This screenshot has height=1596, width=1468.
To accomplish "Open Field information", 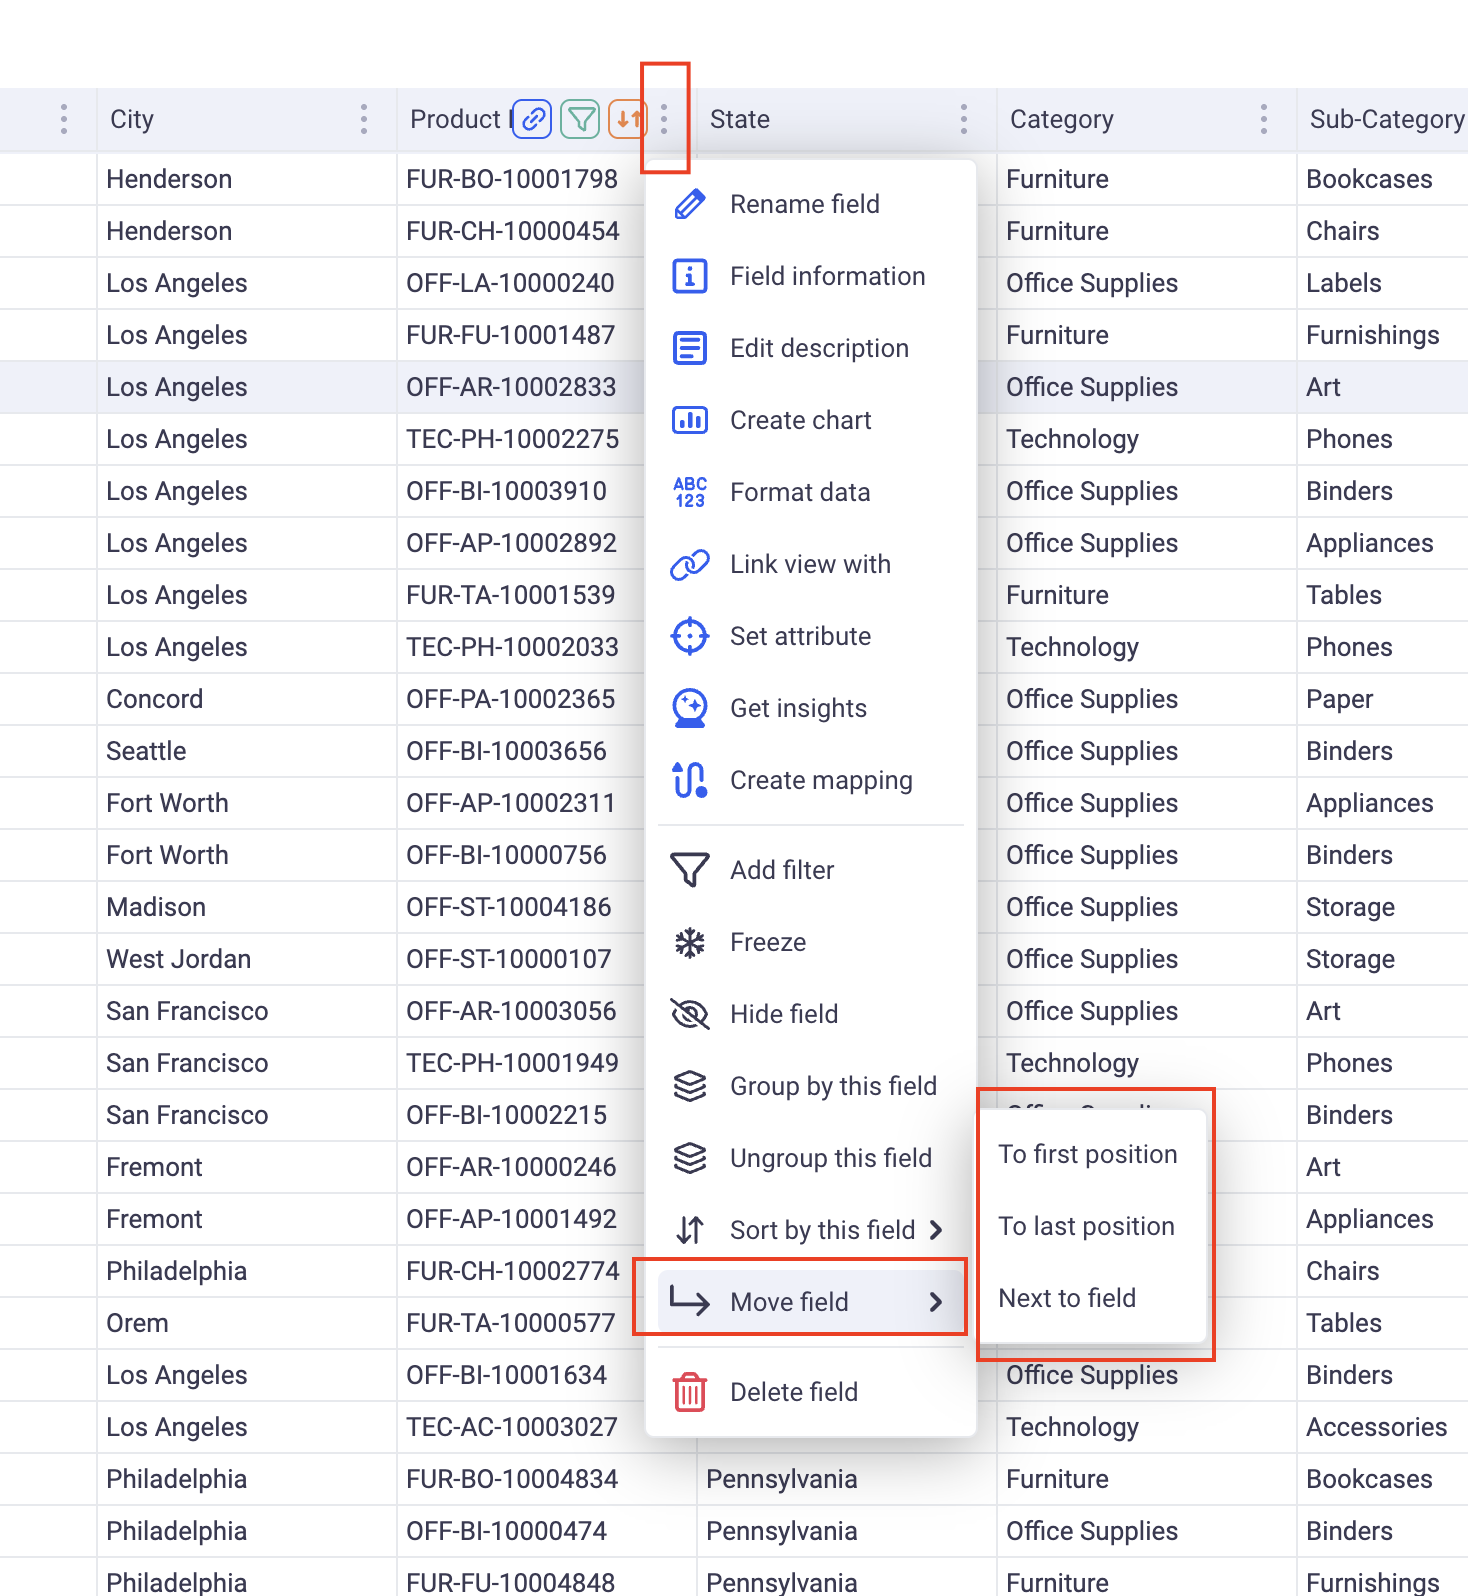I will (x=827, y=276).
